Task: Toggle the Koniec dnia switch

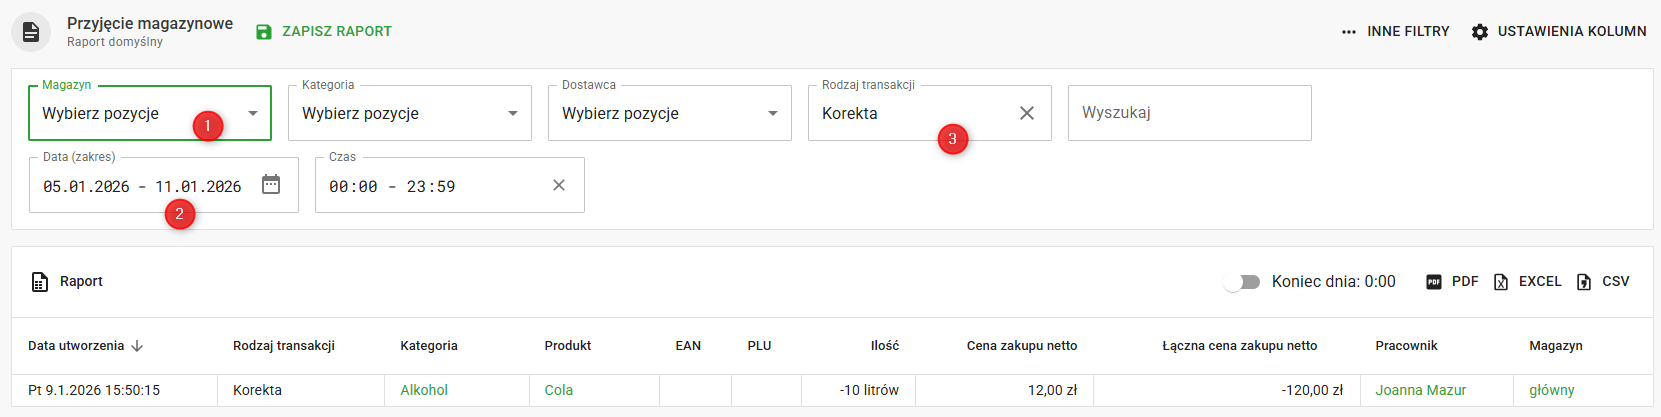Action: click(x=1242, y=282)
